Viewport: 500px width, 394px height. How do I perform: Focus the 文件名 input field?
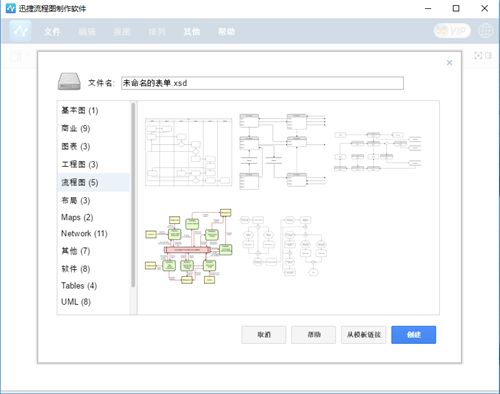point(262,83)
